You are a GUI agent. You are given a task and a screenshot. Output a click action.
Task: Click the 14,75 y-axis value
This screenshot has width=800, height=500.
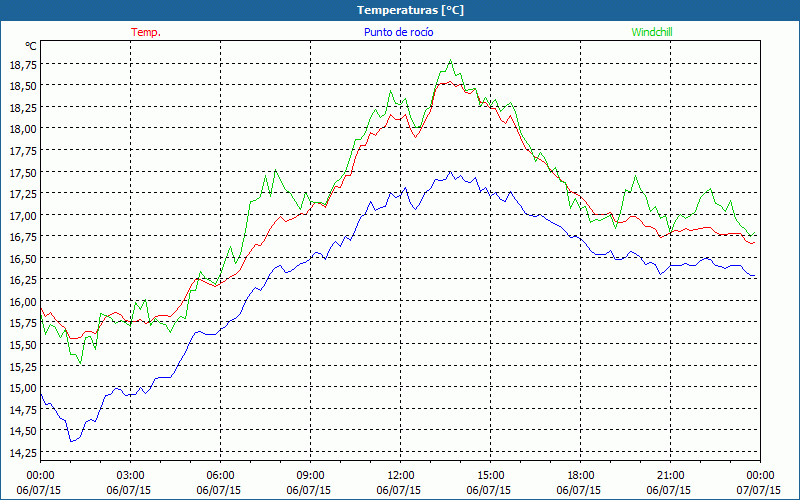tap(23, 409)
